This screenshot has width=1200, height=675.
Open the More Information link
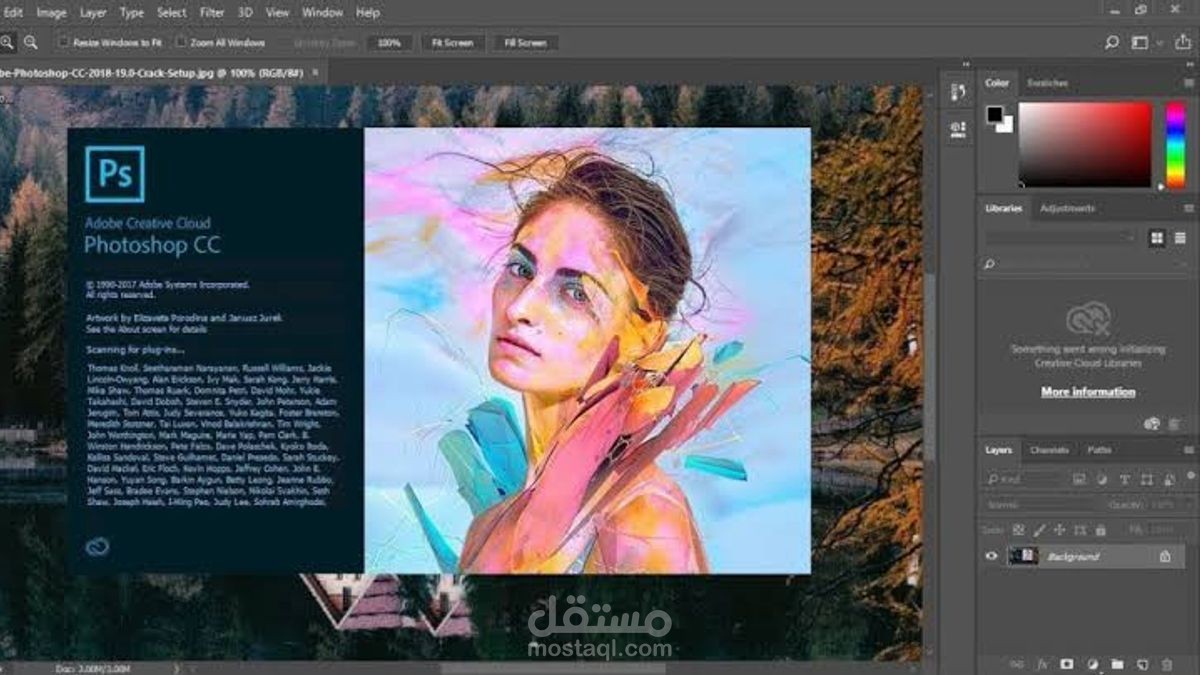pyautogui.click(x=1088, y=392)
